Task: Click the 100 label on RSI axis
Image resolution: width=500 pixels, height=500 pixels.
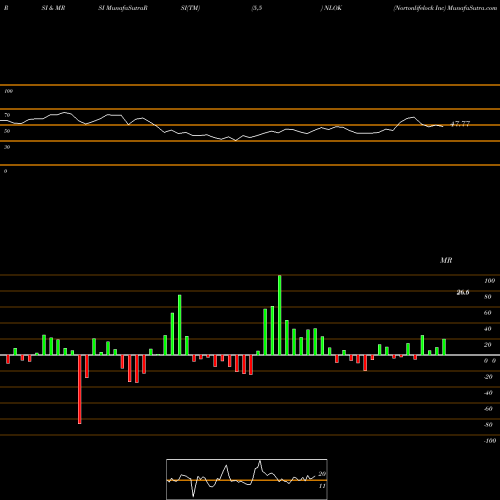Action: tap(8, 91)
